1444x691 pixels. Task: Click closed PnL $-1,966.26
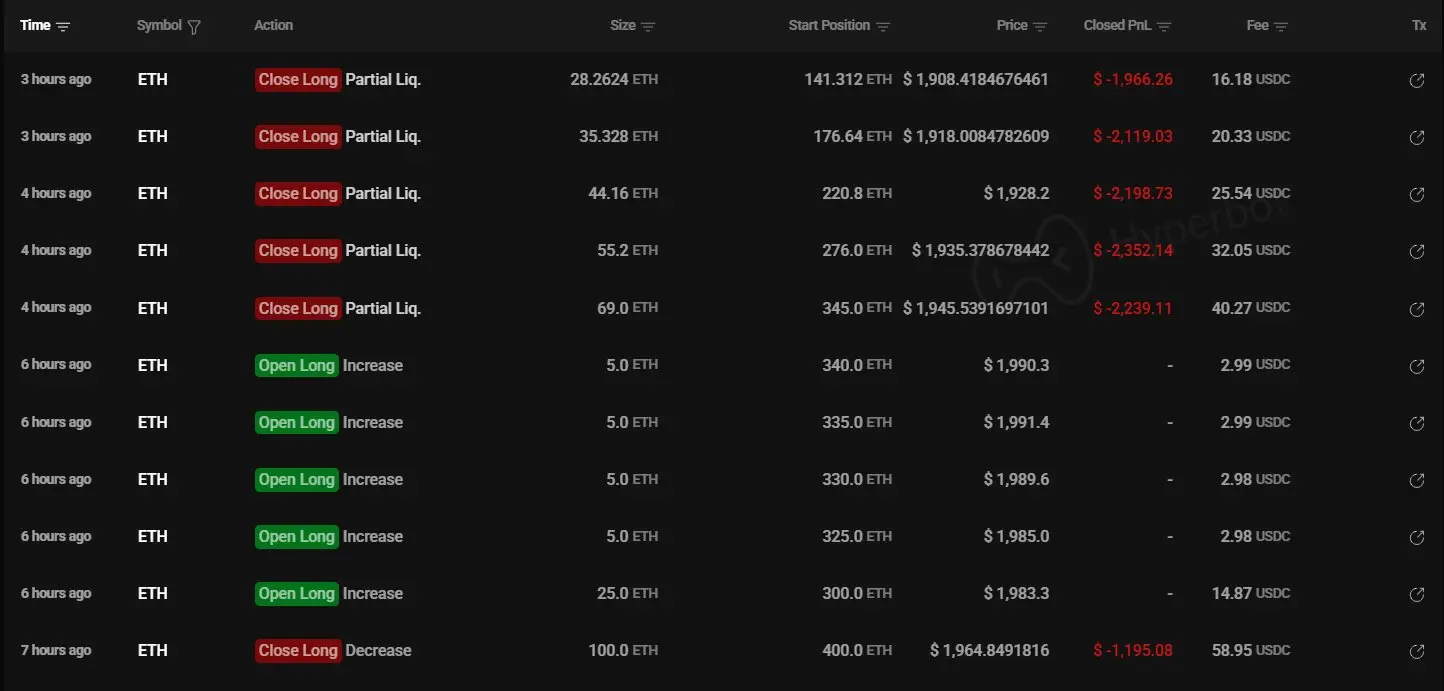click(x=1133, y=80)
